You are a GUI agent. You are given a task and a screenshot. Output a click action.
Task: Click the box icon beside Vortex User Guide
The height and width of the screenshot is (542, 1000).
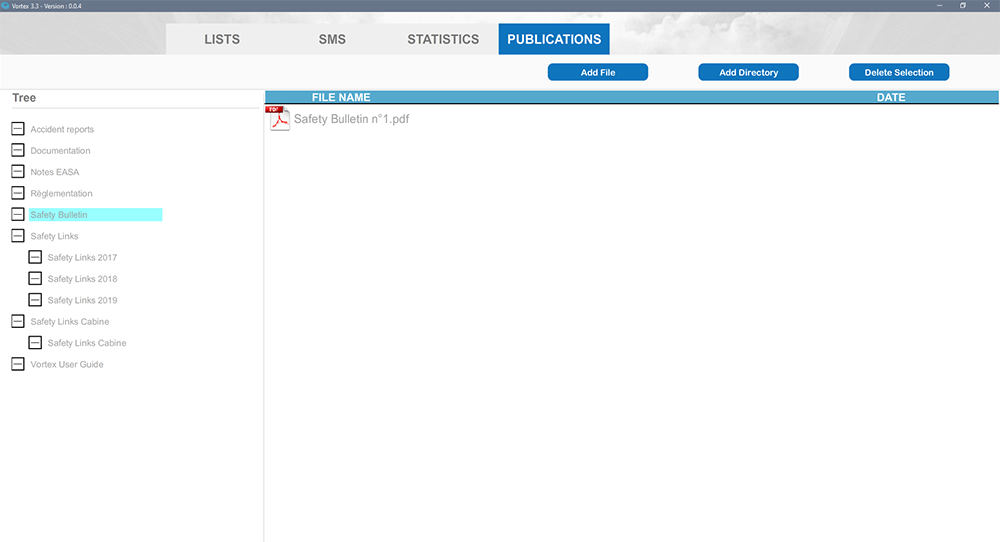18,365
